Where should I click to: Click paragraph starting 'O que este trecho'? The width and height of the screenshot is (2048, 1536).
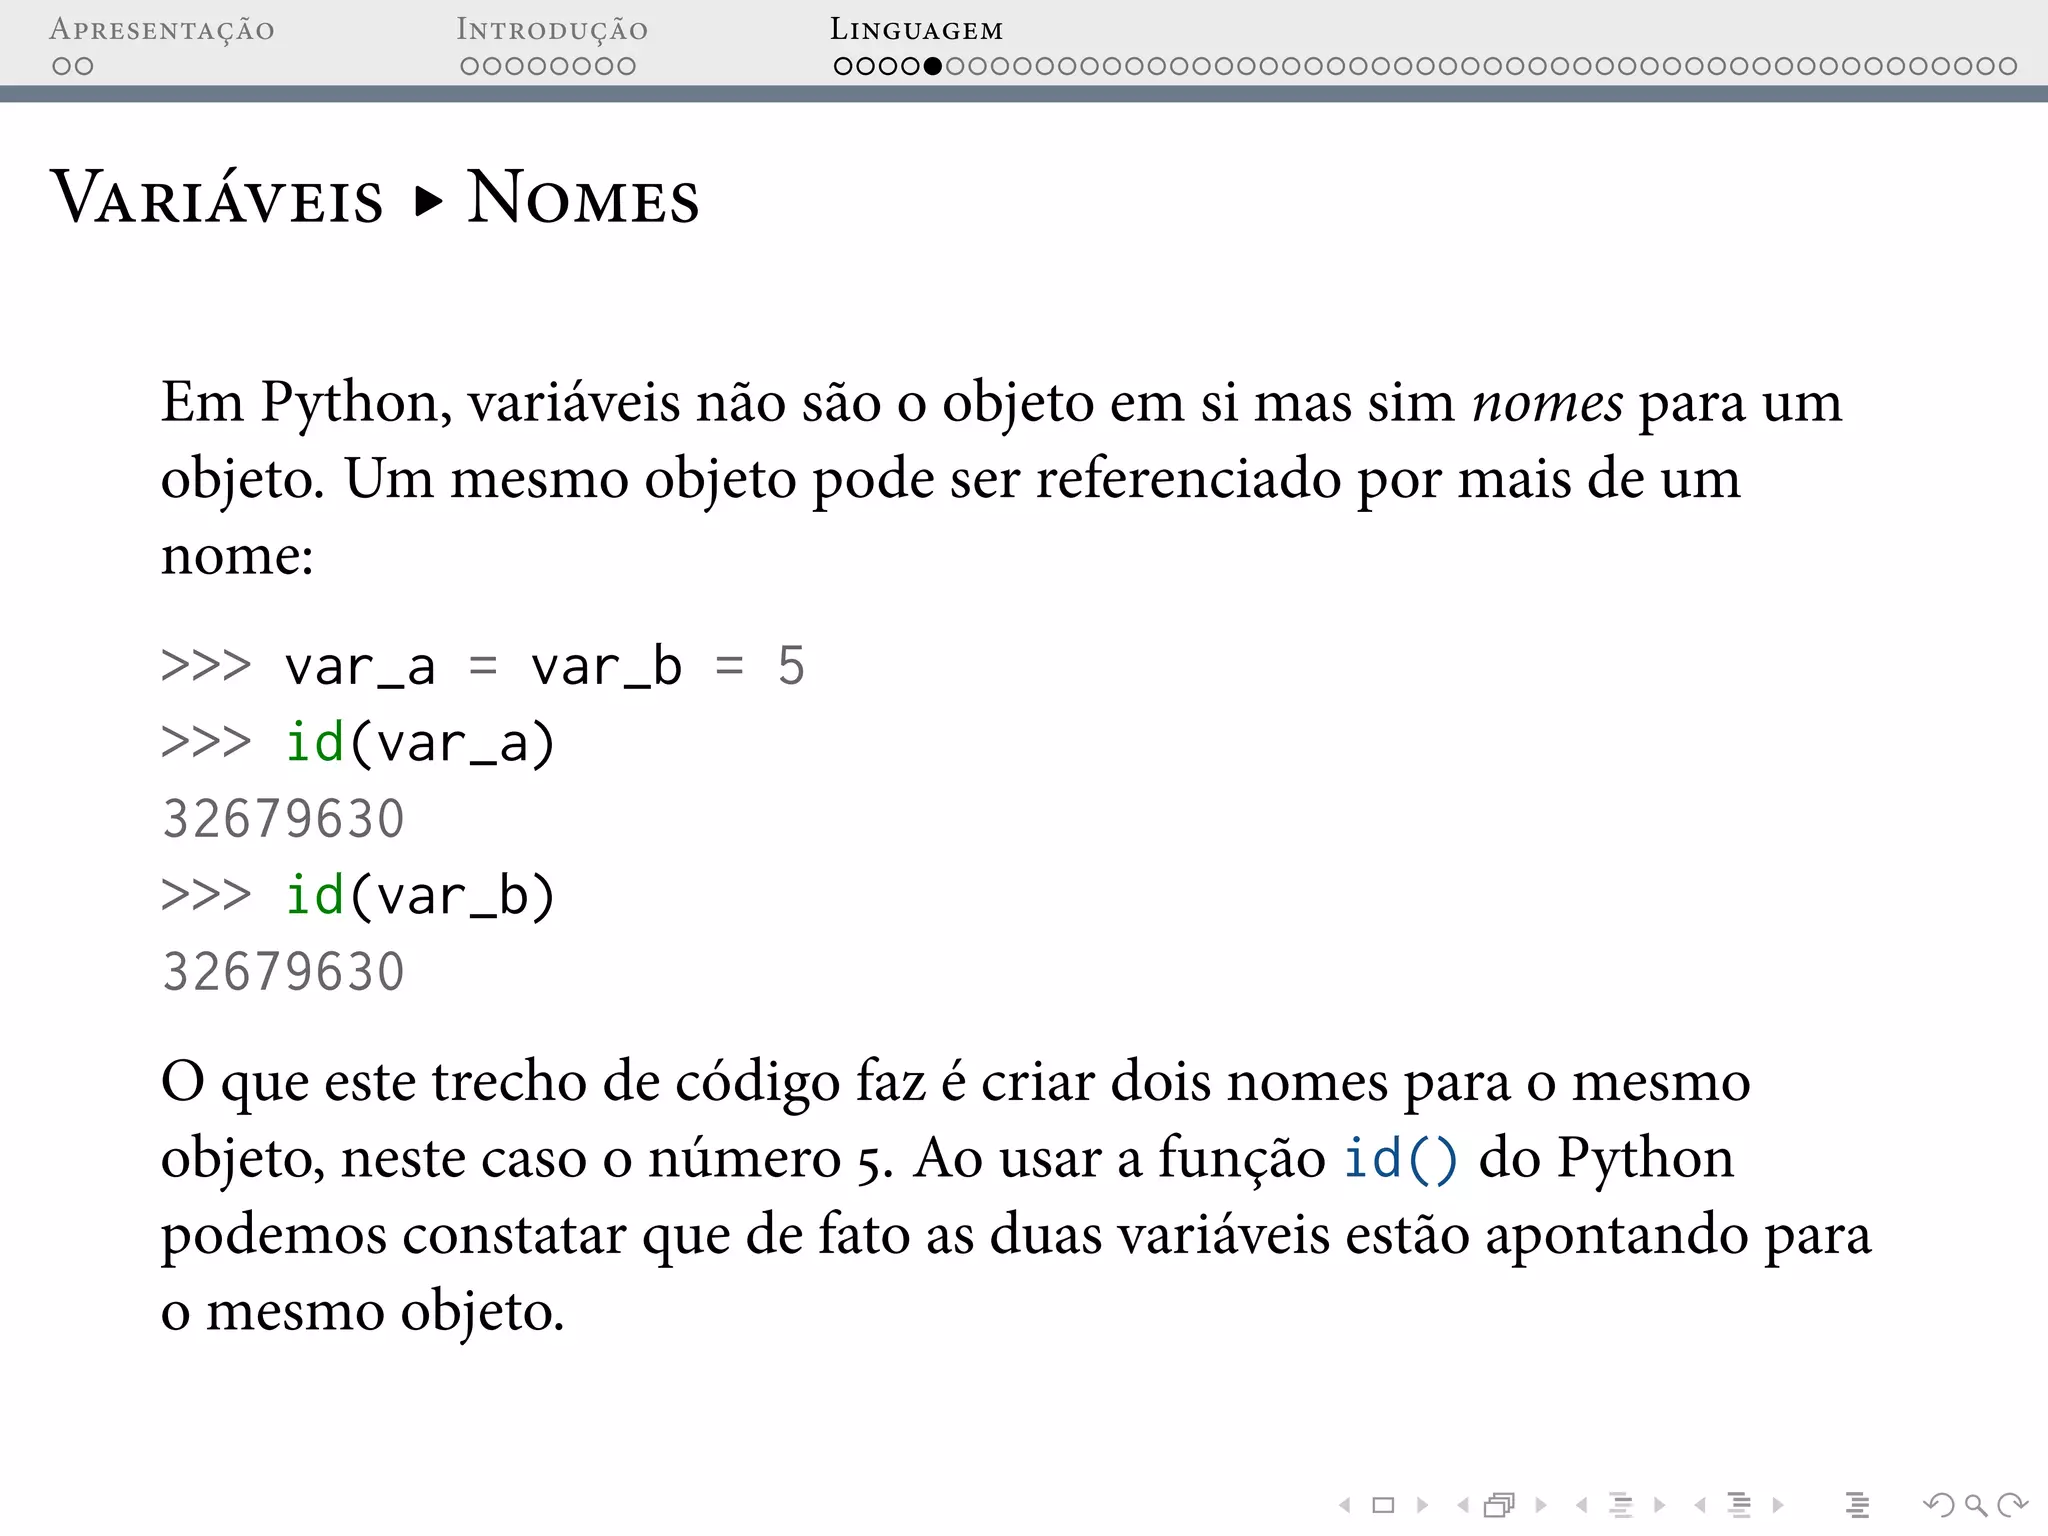[x=1016, y=1196]
